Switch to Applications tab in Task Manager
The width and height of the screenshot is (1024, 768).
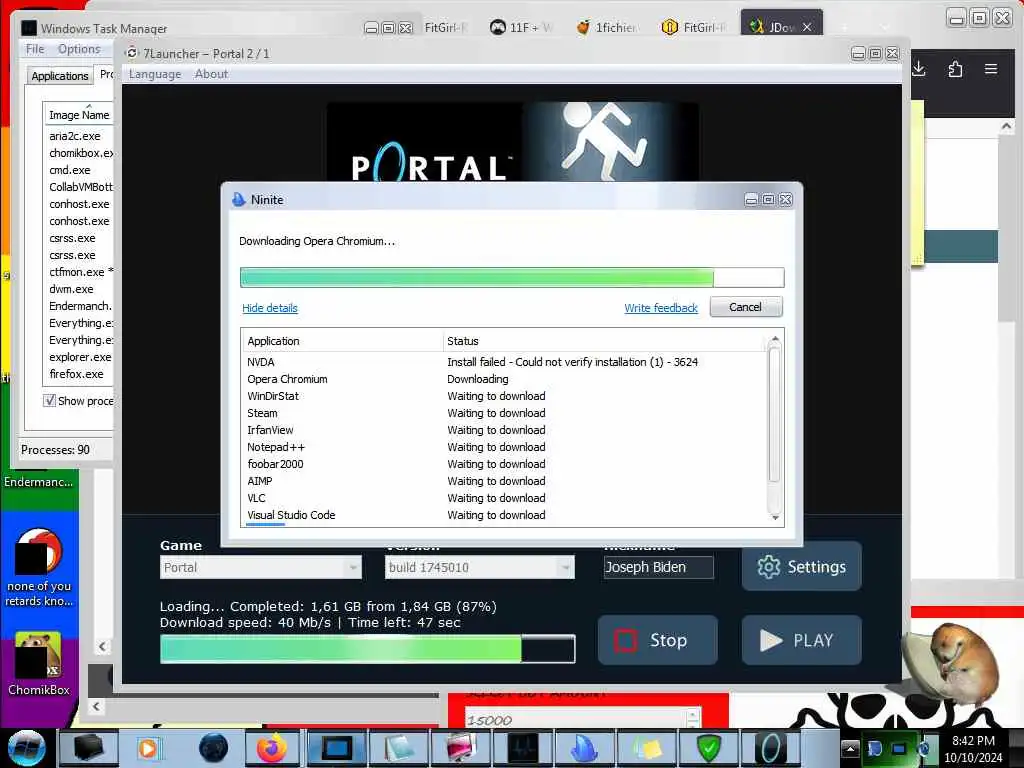(59, 76)
